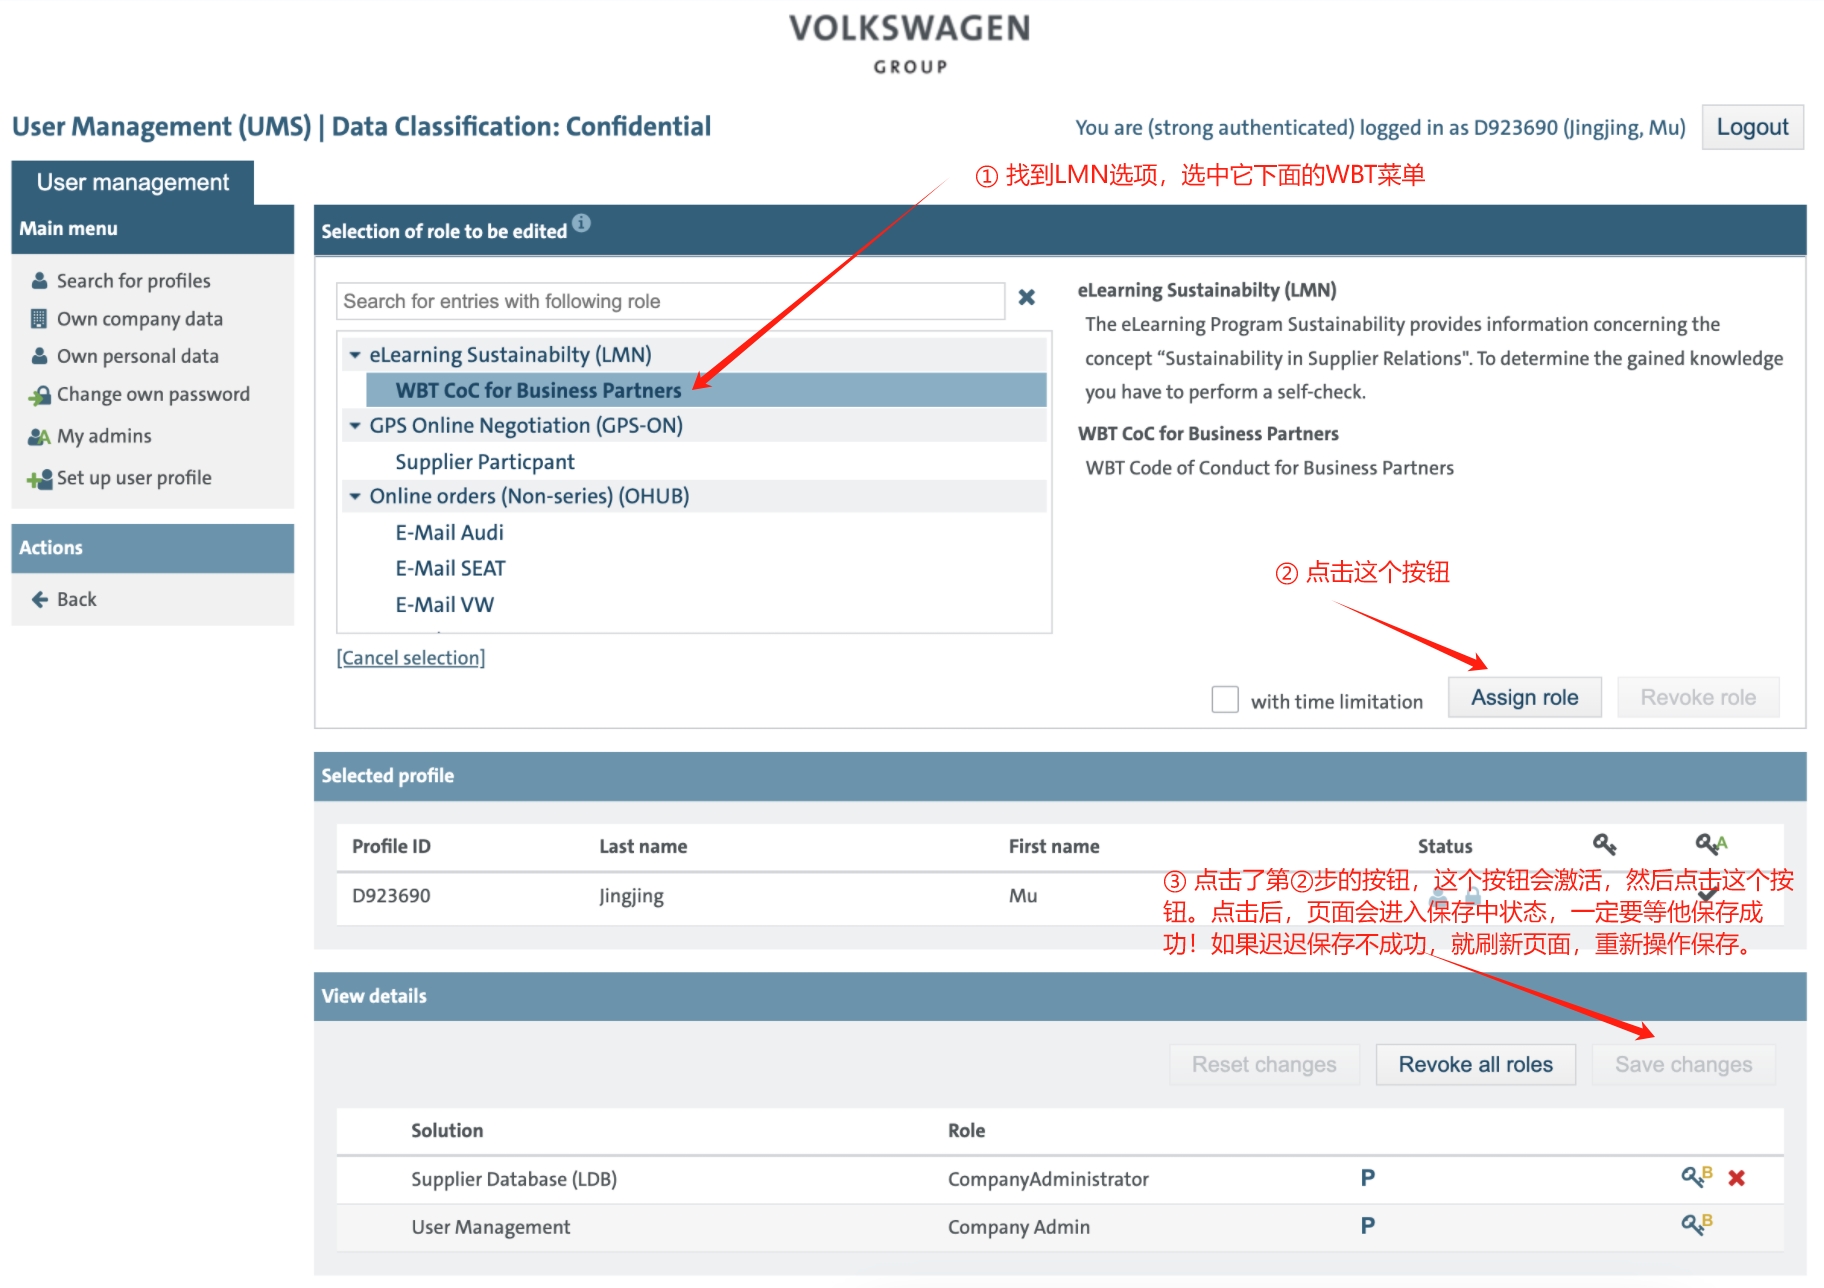1824x1288 pixels.
Task: Click the Back arrow icon
Action: coord(40,599)
